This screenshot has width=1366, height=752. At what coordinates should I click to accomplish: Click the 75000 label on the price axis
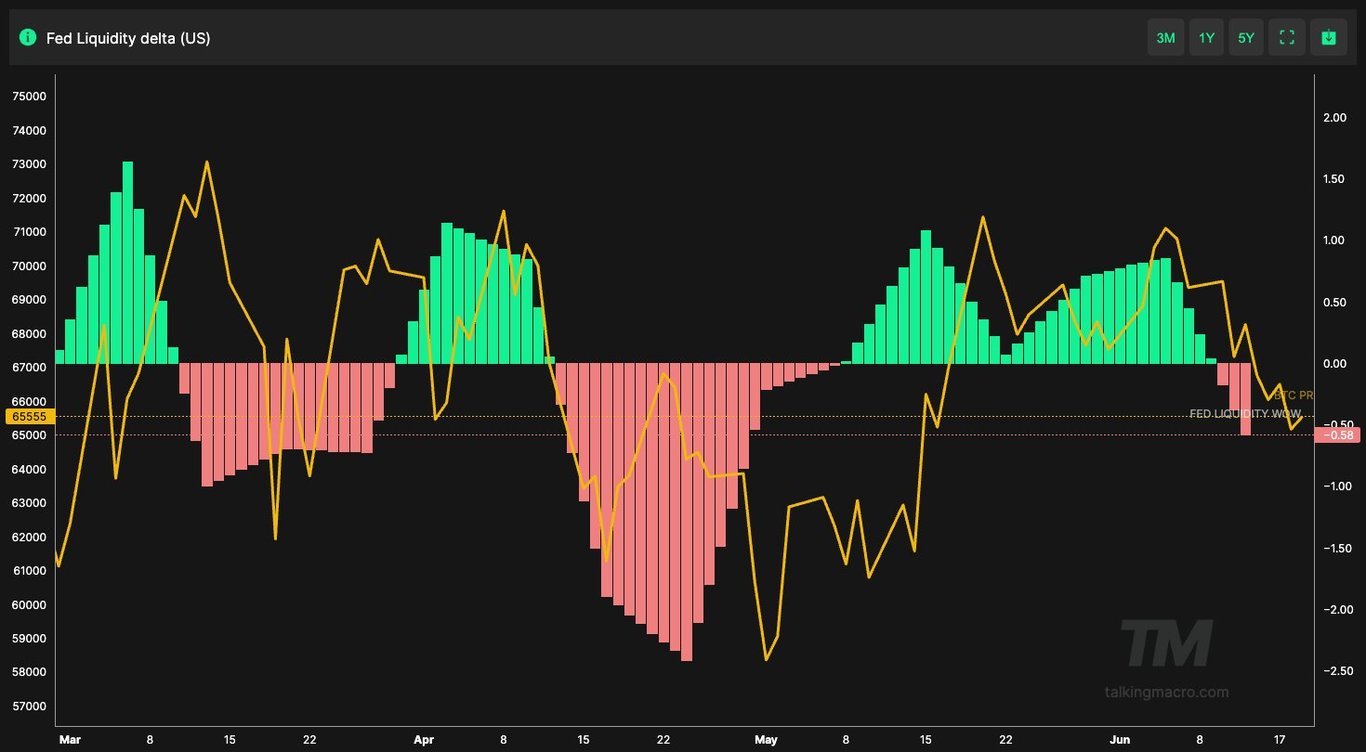[29, 97]
